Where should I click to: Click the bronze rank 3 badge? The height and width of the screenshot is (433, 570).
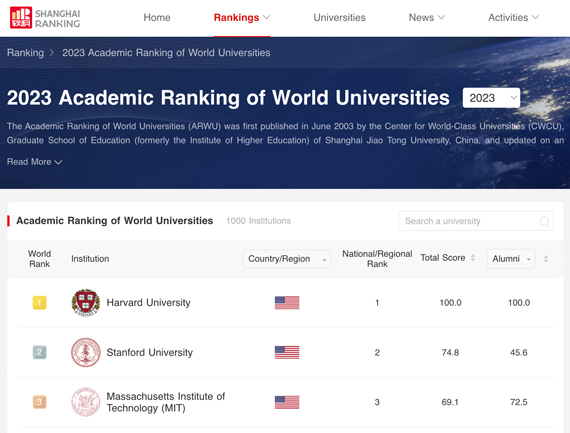coord(39,402)
